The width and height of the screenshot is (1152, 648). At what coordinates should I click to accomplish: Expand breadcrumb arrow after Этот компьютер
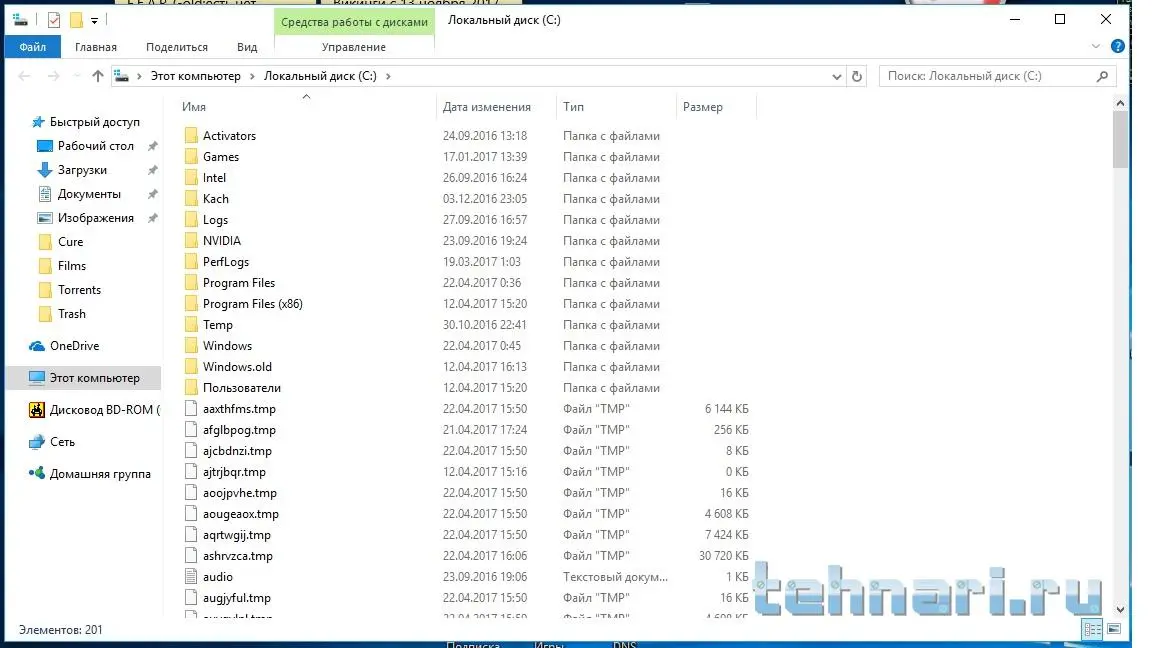click(252, 76)
